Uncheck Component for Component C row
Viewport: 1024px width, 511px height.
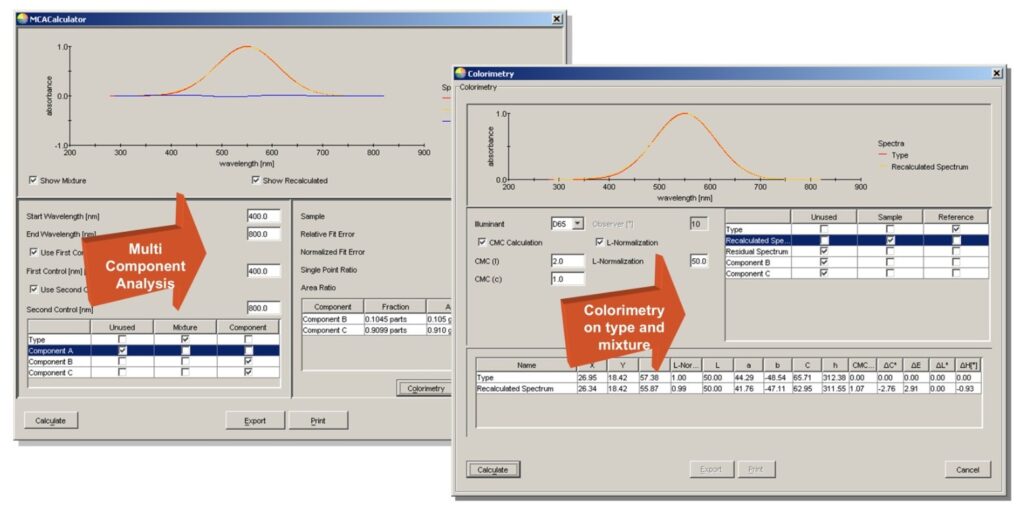[248, 372]
